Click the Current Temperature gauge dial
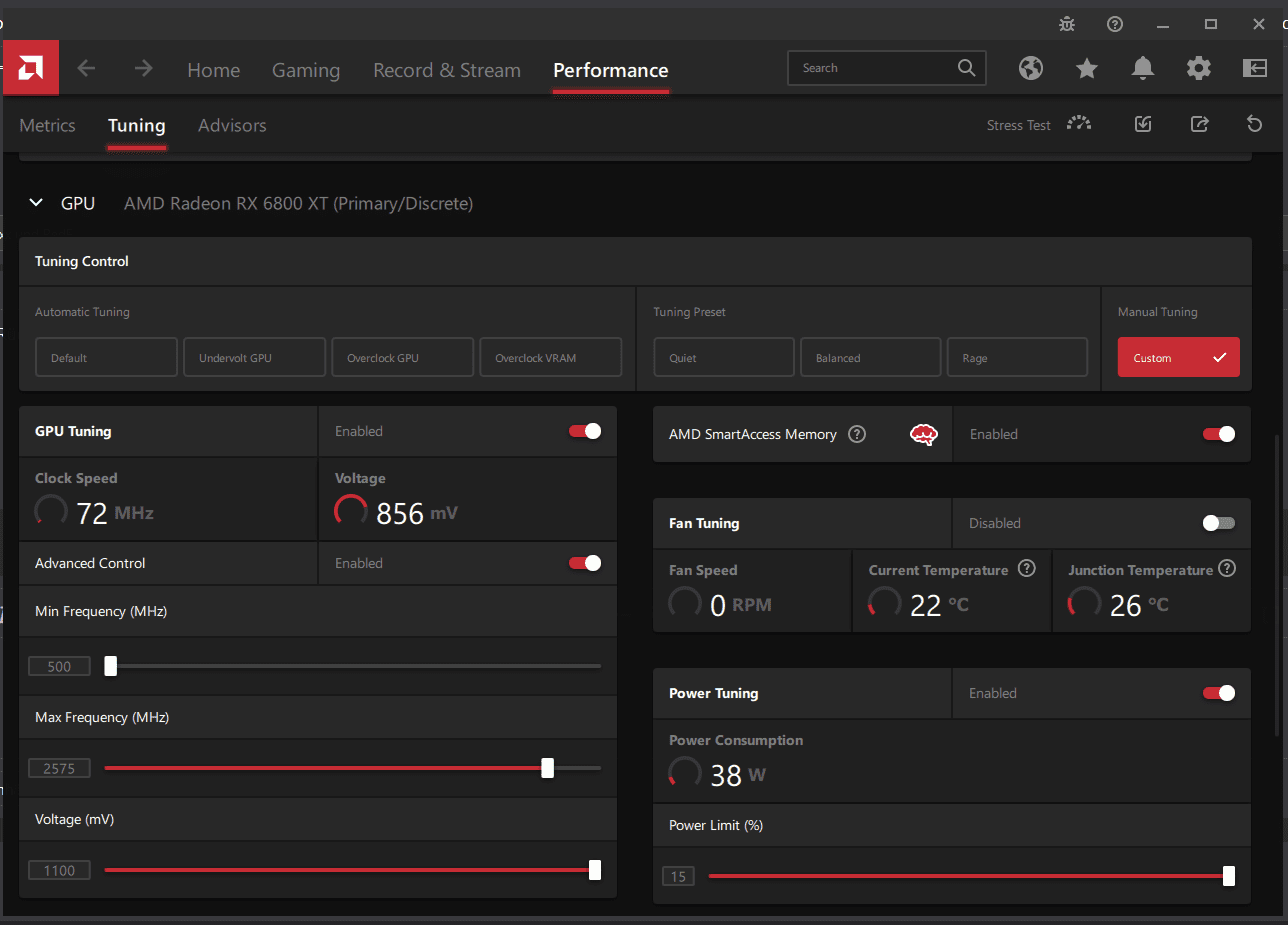The width and height of the screenshot is (1288, 925). 885,603
